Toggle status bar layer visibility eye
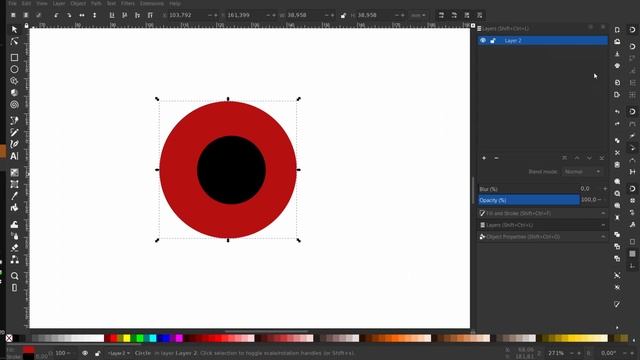Image resolution: width=640 pixels, height=360 pixels. [85, 353]
